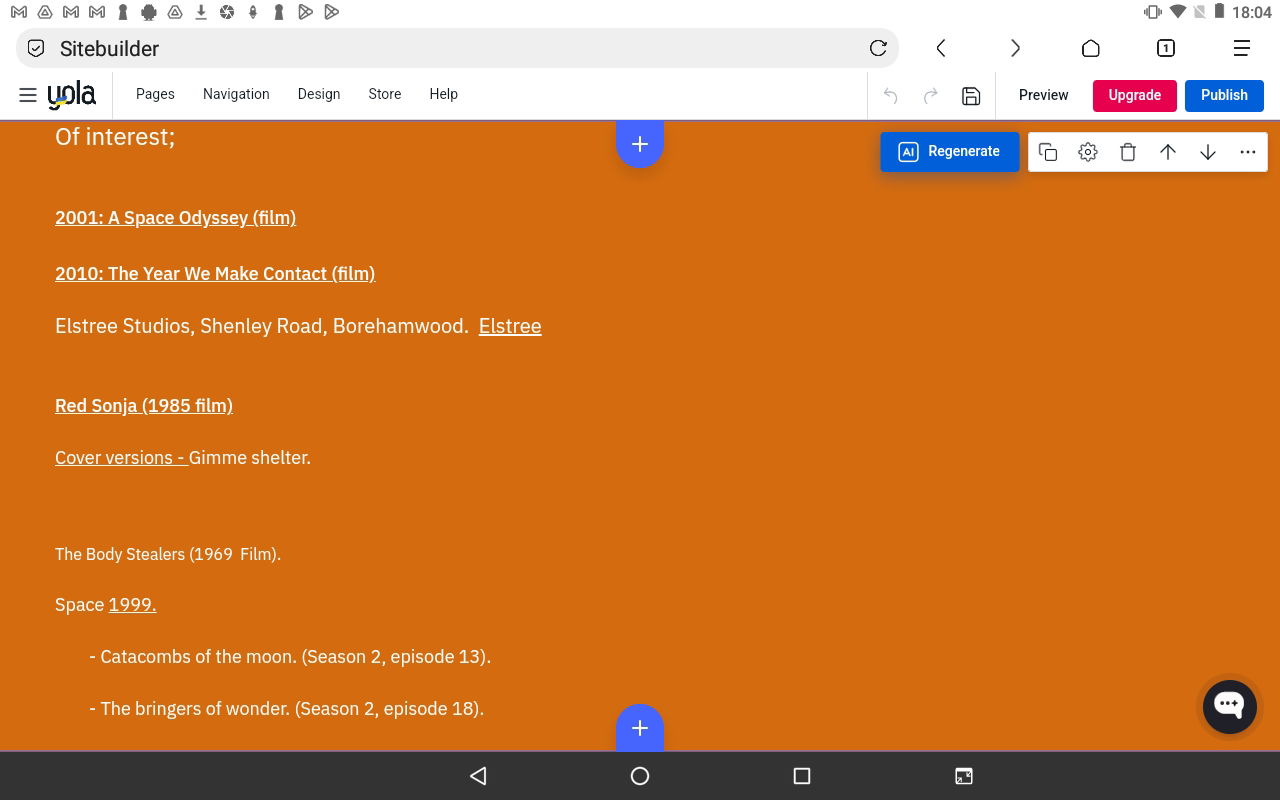Click the "Catacombs of the moon" line
Image resolution: width=1280 pixels, height=800 pixels.
(x=290, y=657)
